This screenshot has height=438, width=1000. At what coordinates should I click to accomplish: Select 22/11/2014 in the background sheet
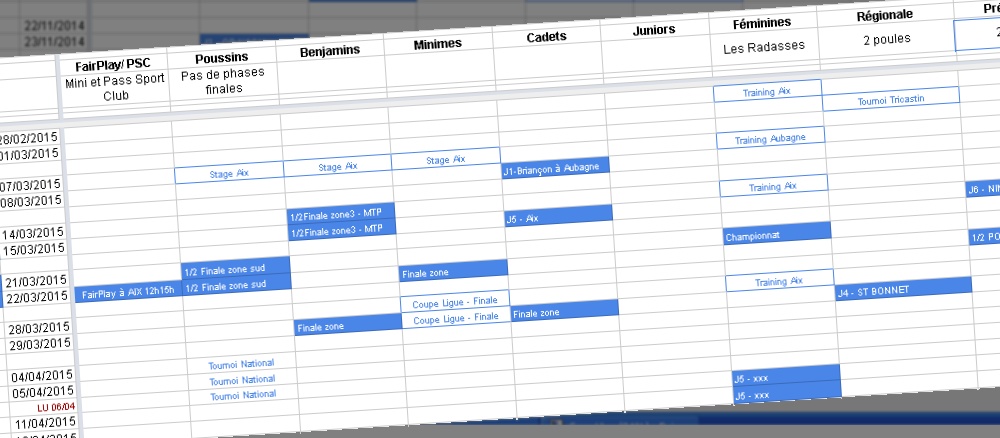point(54,26)
